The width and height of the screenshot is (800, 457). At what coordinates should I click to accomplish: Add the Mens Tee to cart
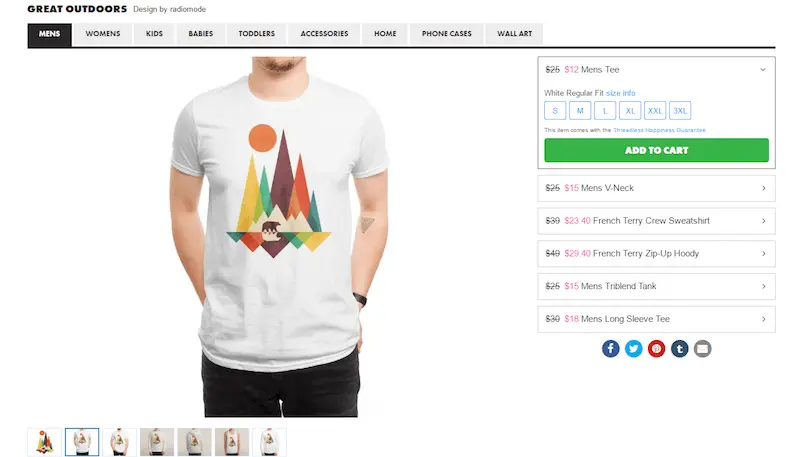[656, 150]
